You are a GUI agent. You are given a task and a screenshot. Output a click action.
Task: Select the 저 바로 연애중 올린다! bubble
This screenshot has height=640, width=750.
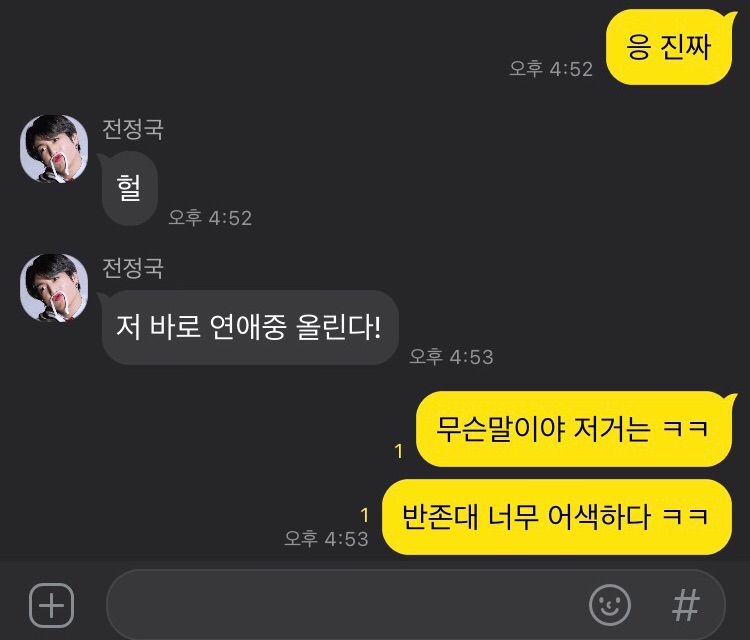[x=249, y=328]
